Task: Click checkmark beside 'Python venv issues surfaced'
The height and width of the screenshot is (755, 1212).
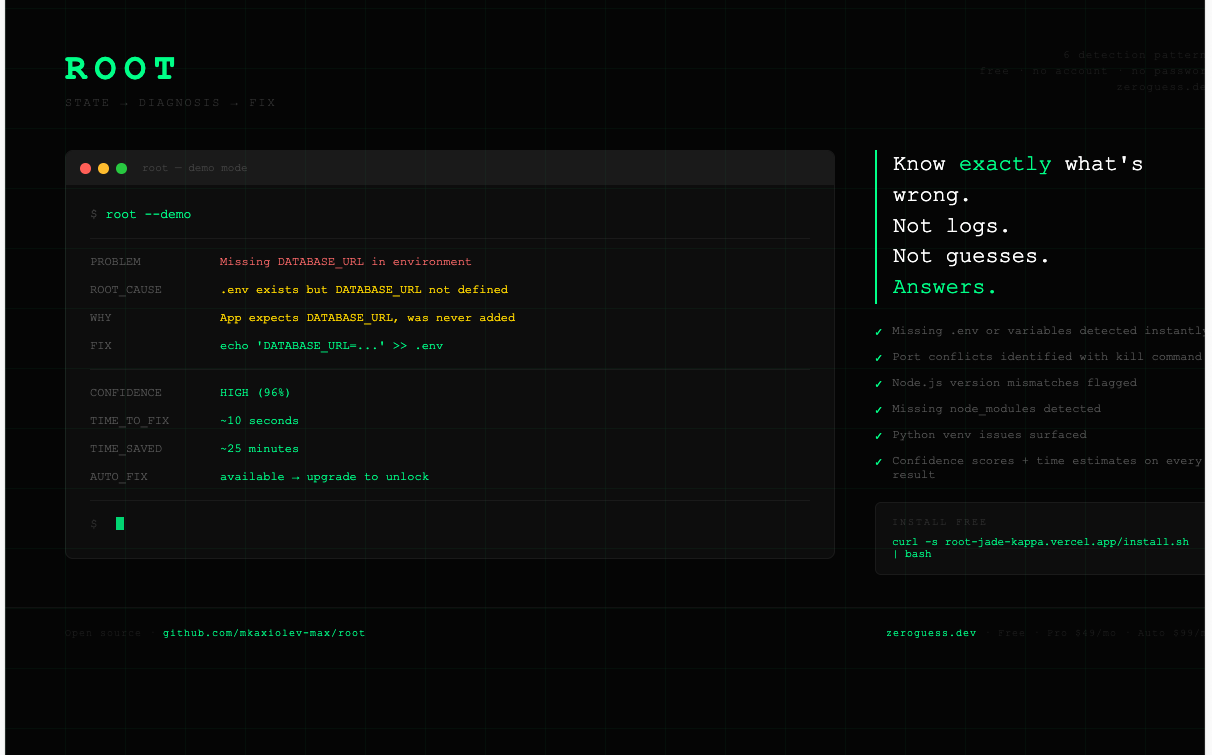Action: coord(879,436)
